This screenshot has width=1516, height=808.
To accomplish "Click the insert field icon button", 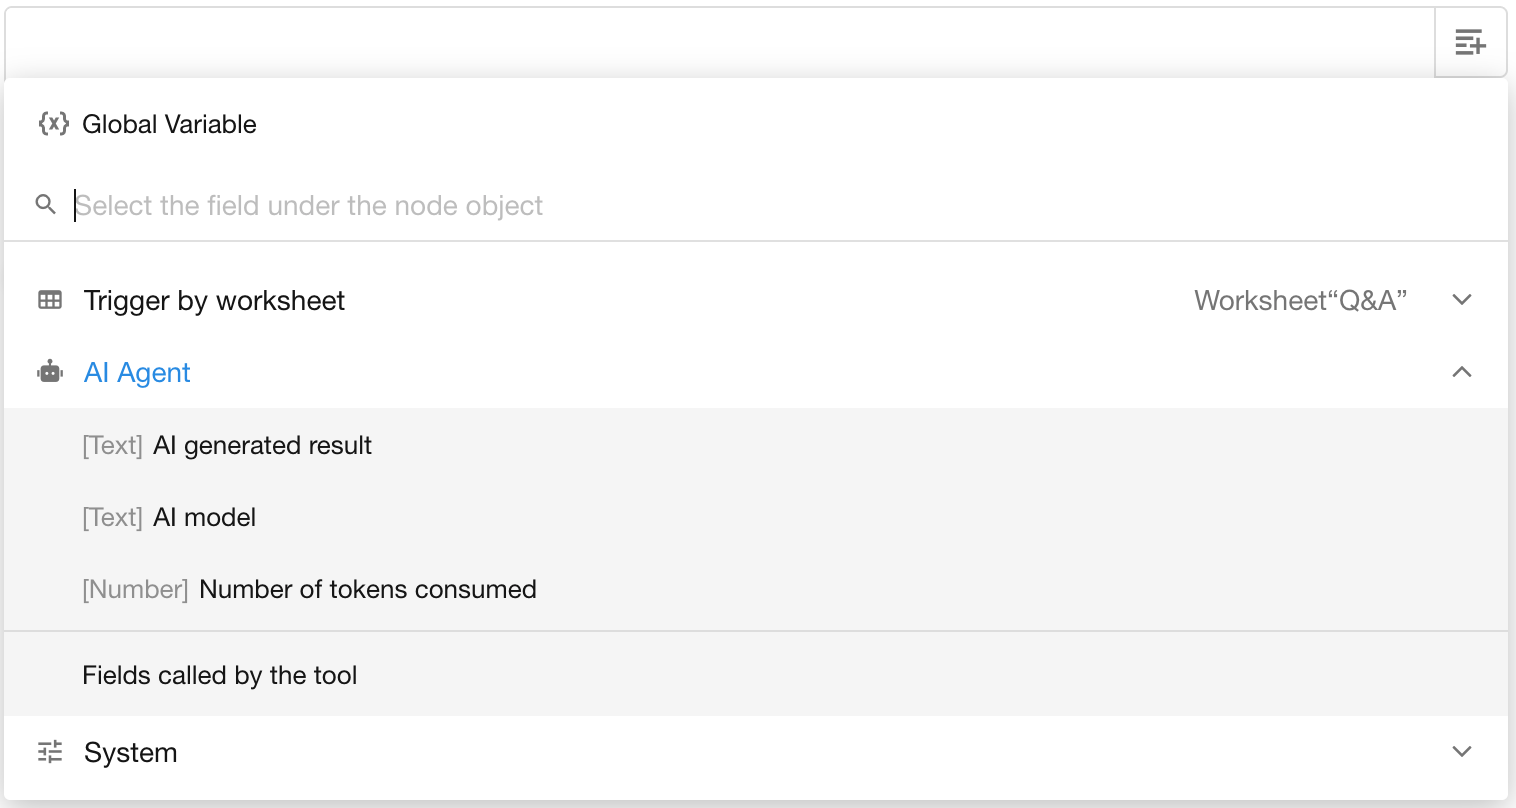I will (1470, 42).
